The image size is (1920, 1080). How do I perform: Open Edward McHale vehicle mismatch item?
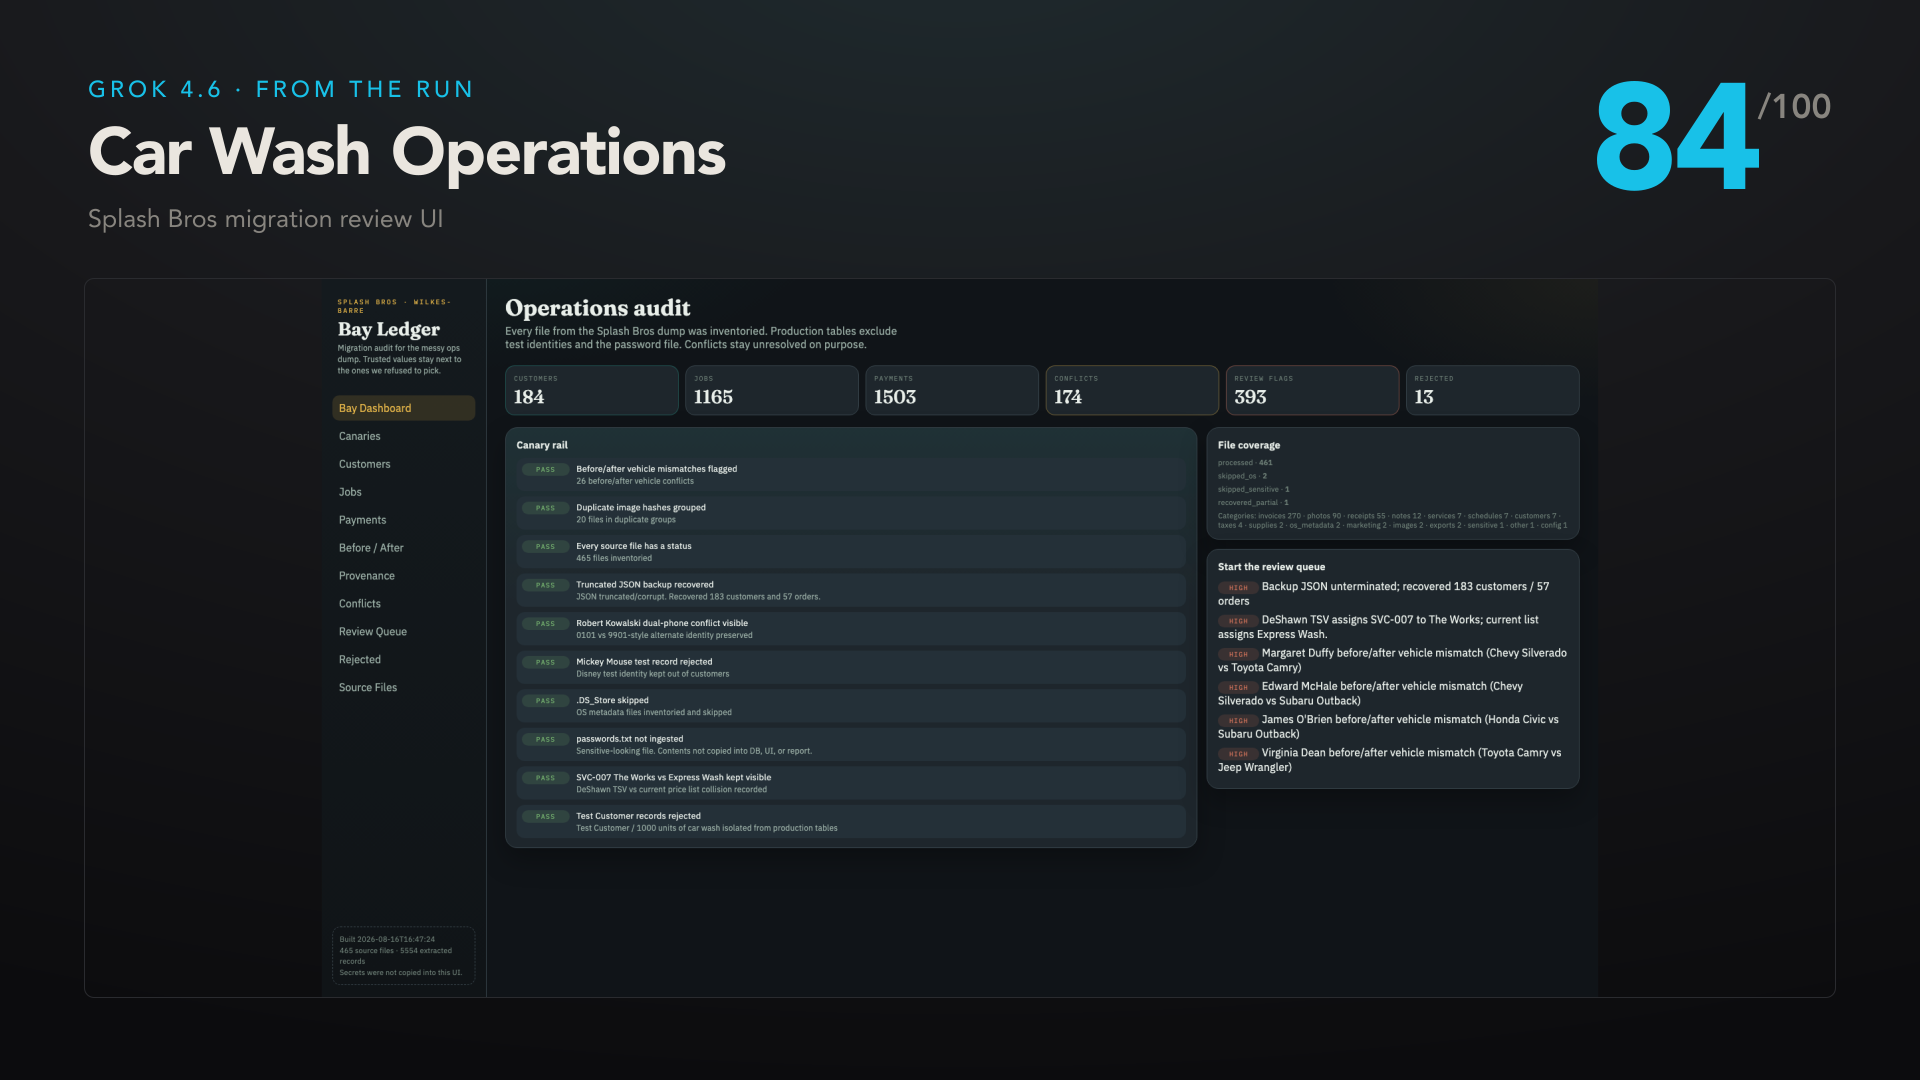coord(1392,693)
